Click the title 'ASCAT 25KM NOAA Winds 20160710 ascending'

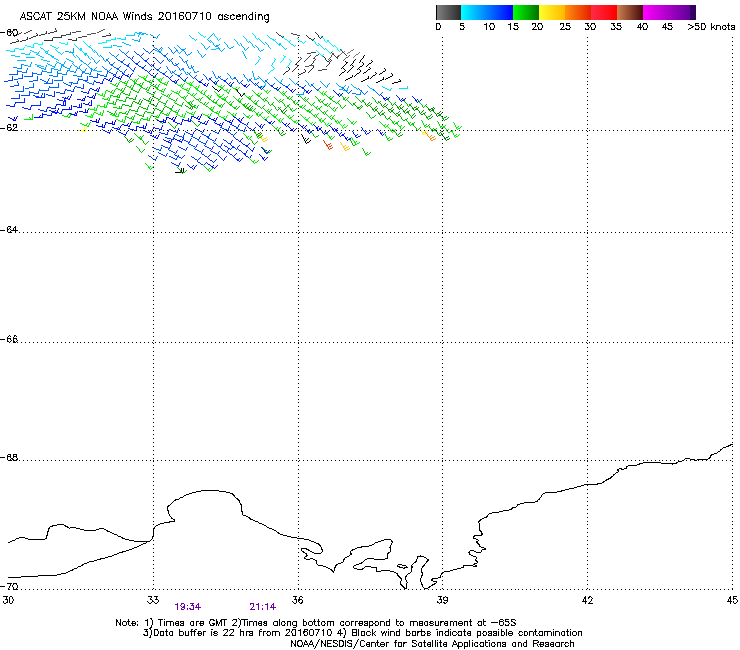(x=144, y=17)
